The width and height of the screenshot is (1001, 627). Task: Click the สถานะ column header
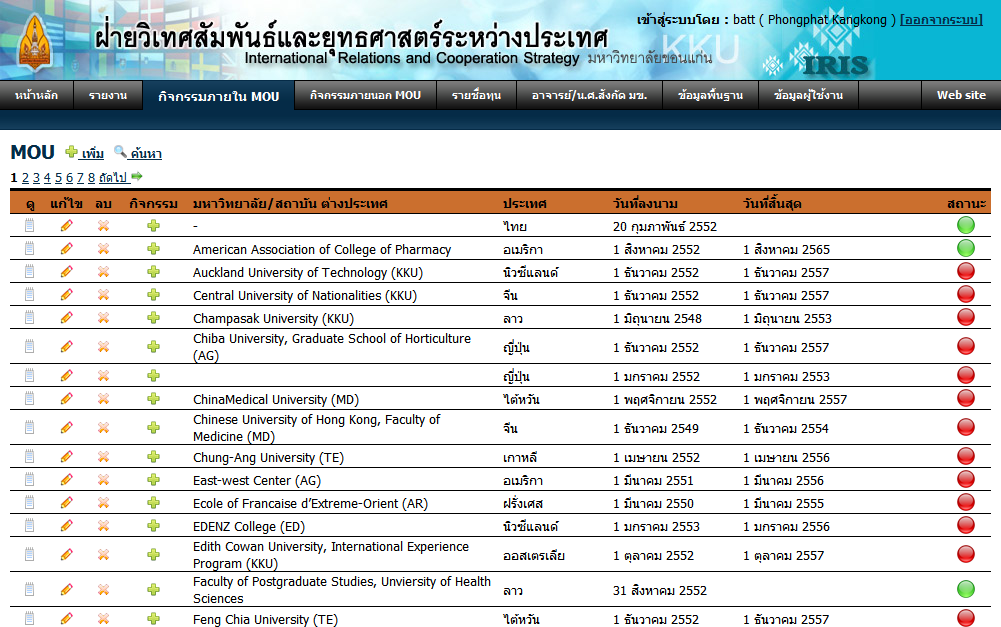click(x=967, y=204)
